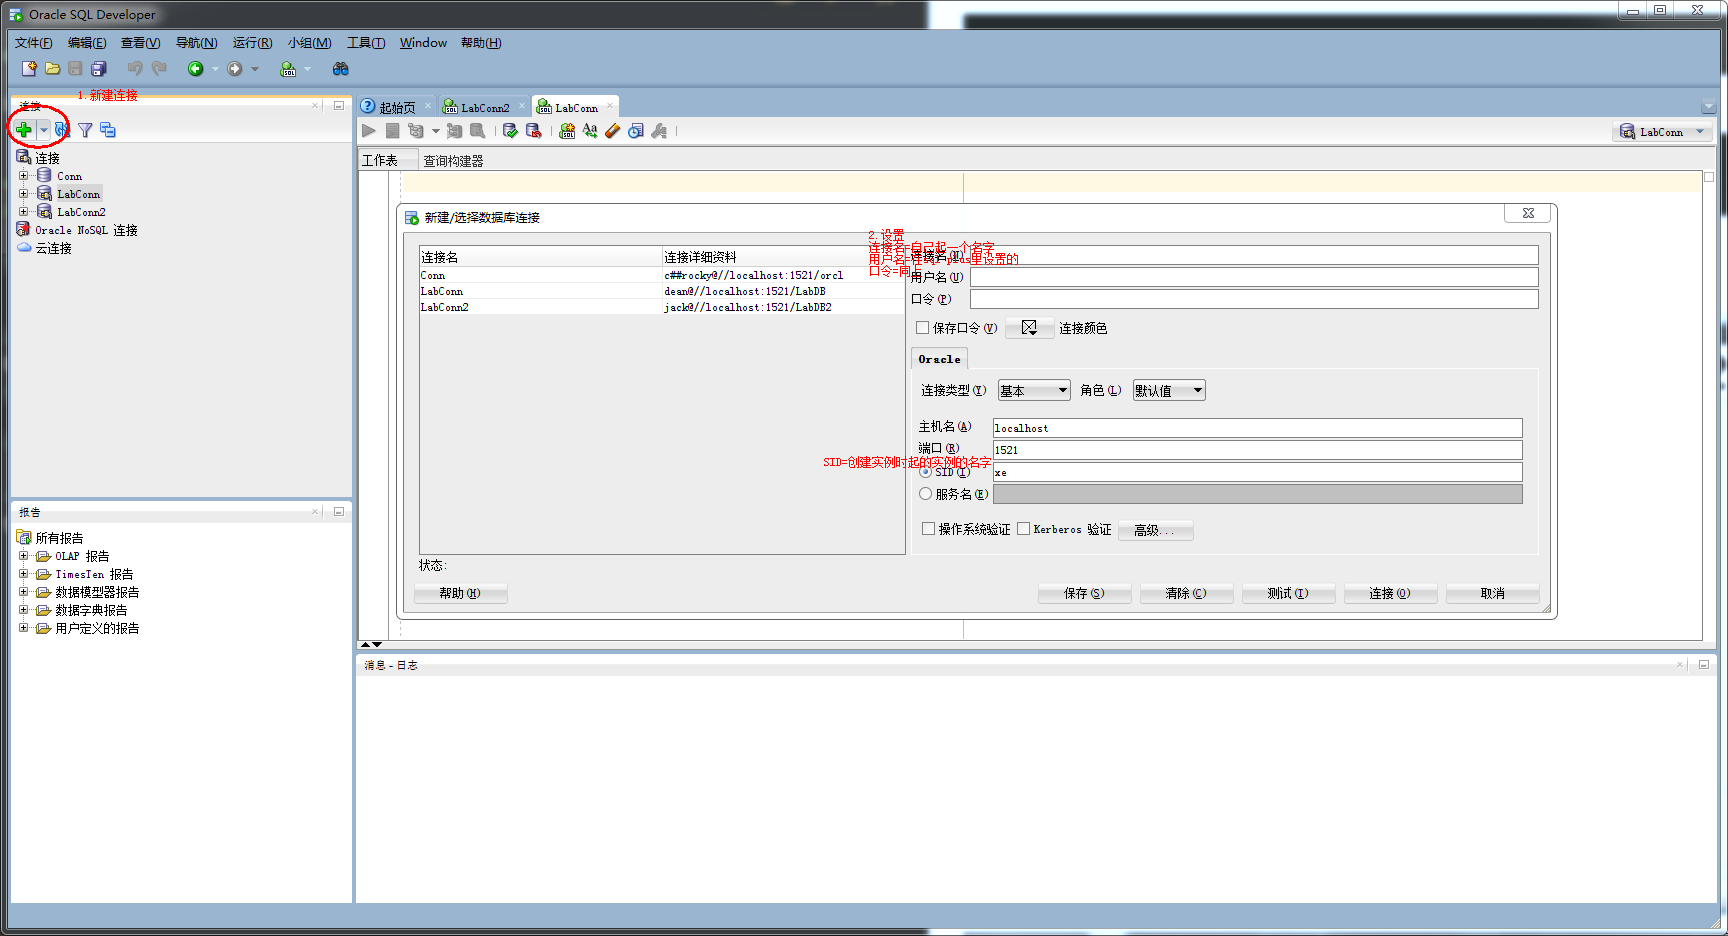
Task: Click the 保存(S) save button in dialog
Action: point(1084,593)
